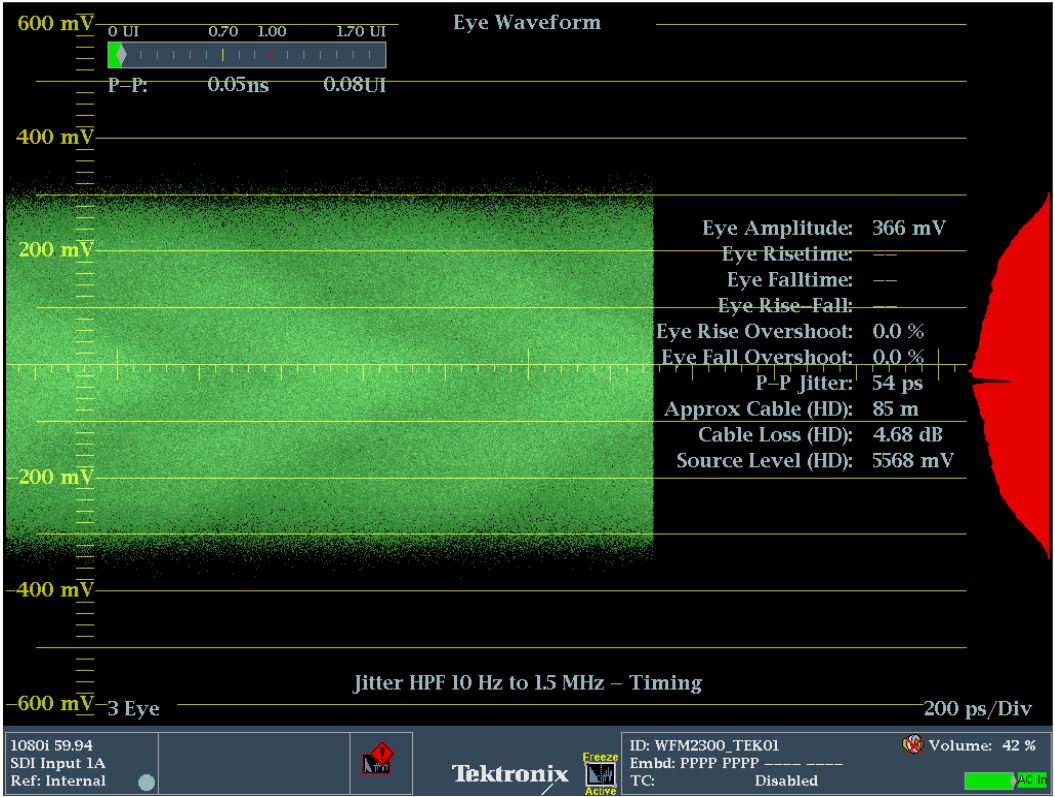Click the -400 mV axis label
The height and width of the screenshot is (797, 1055).
tap(50, 590)
